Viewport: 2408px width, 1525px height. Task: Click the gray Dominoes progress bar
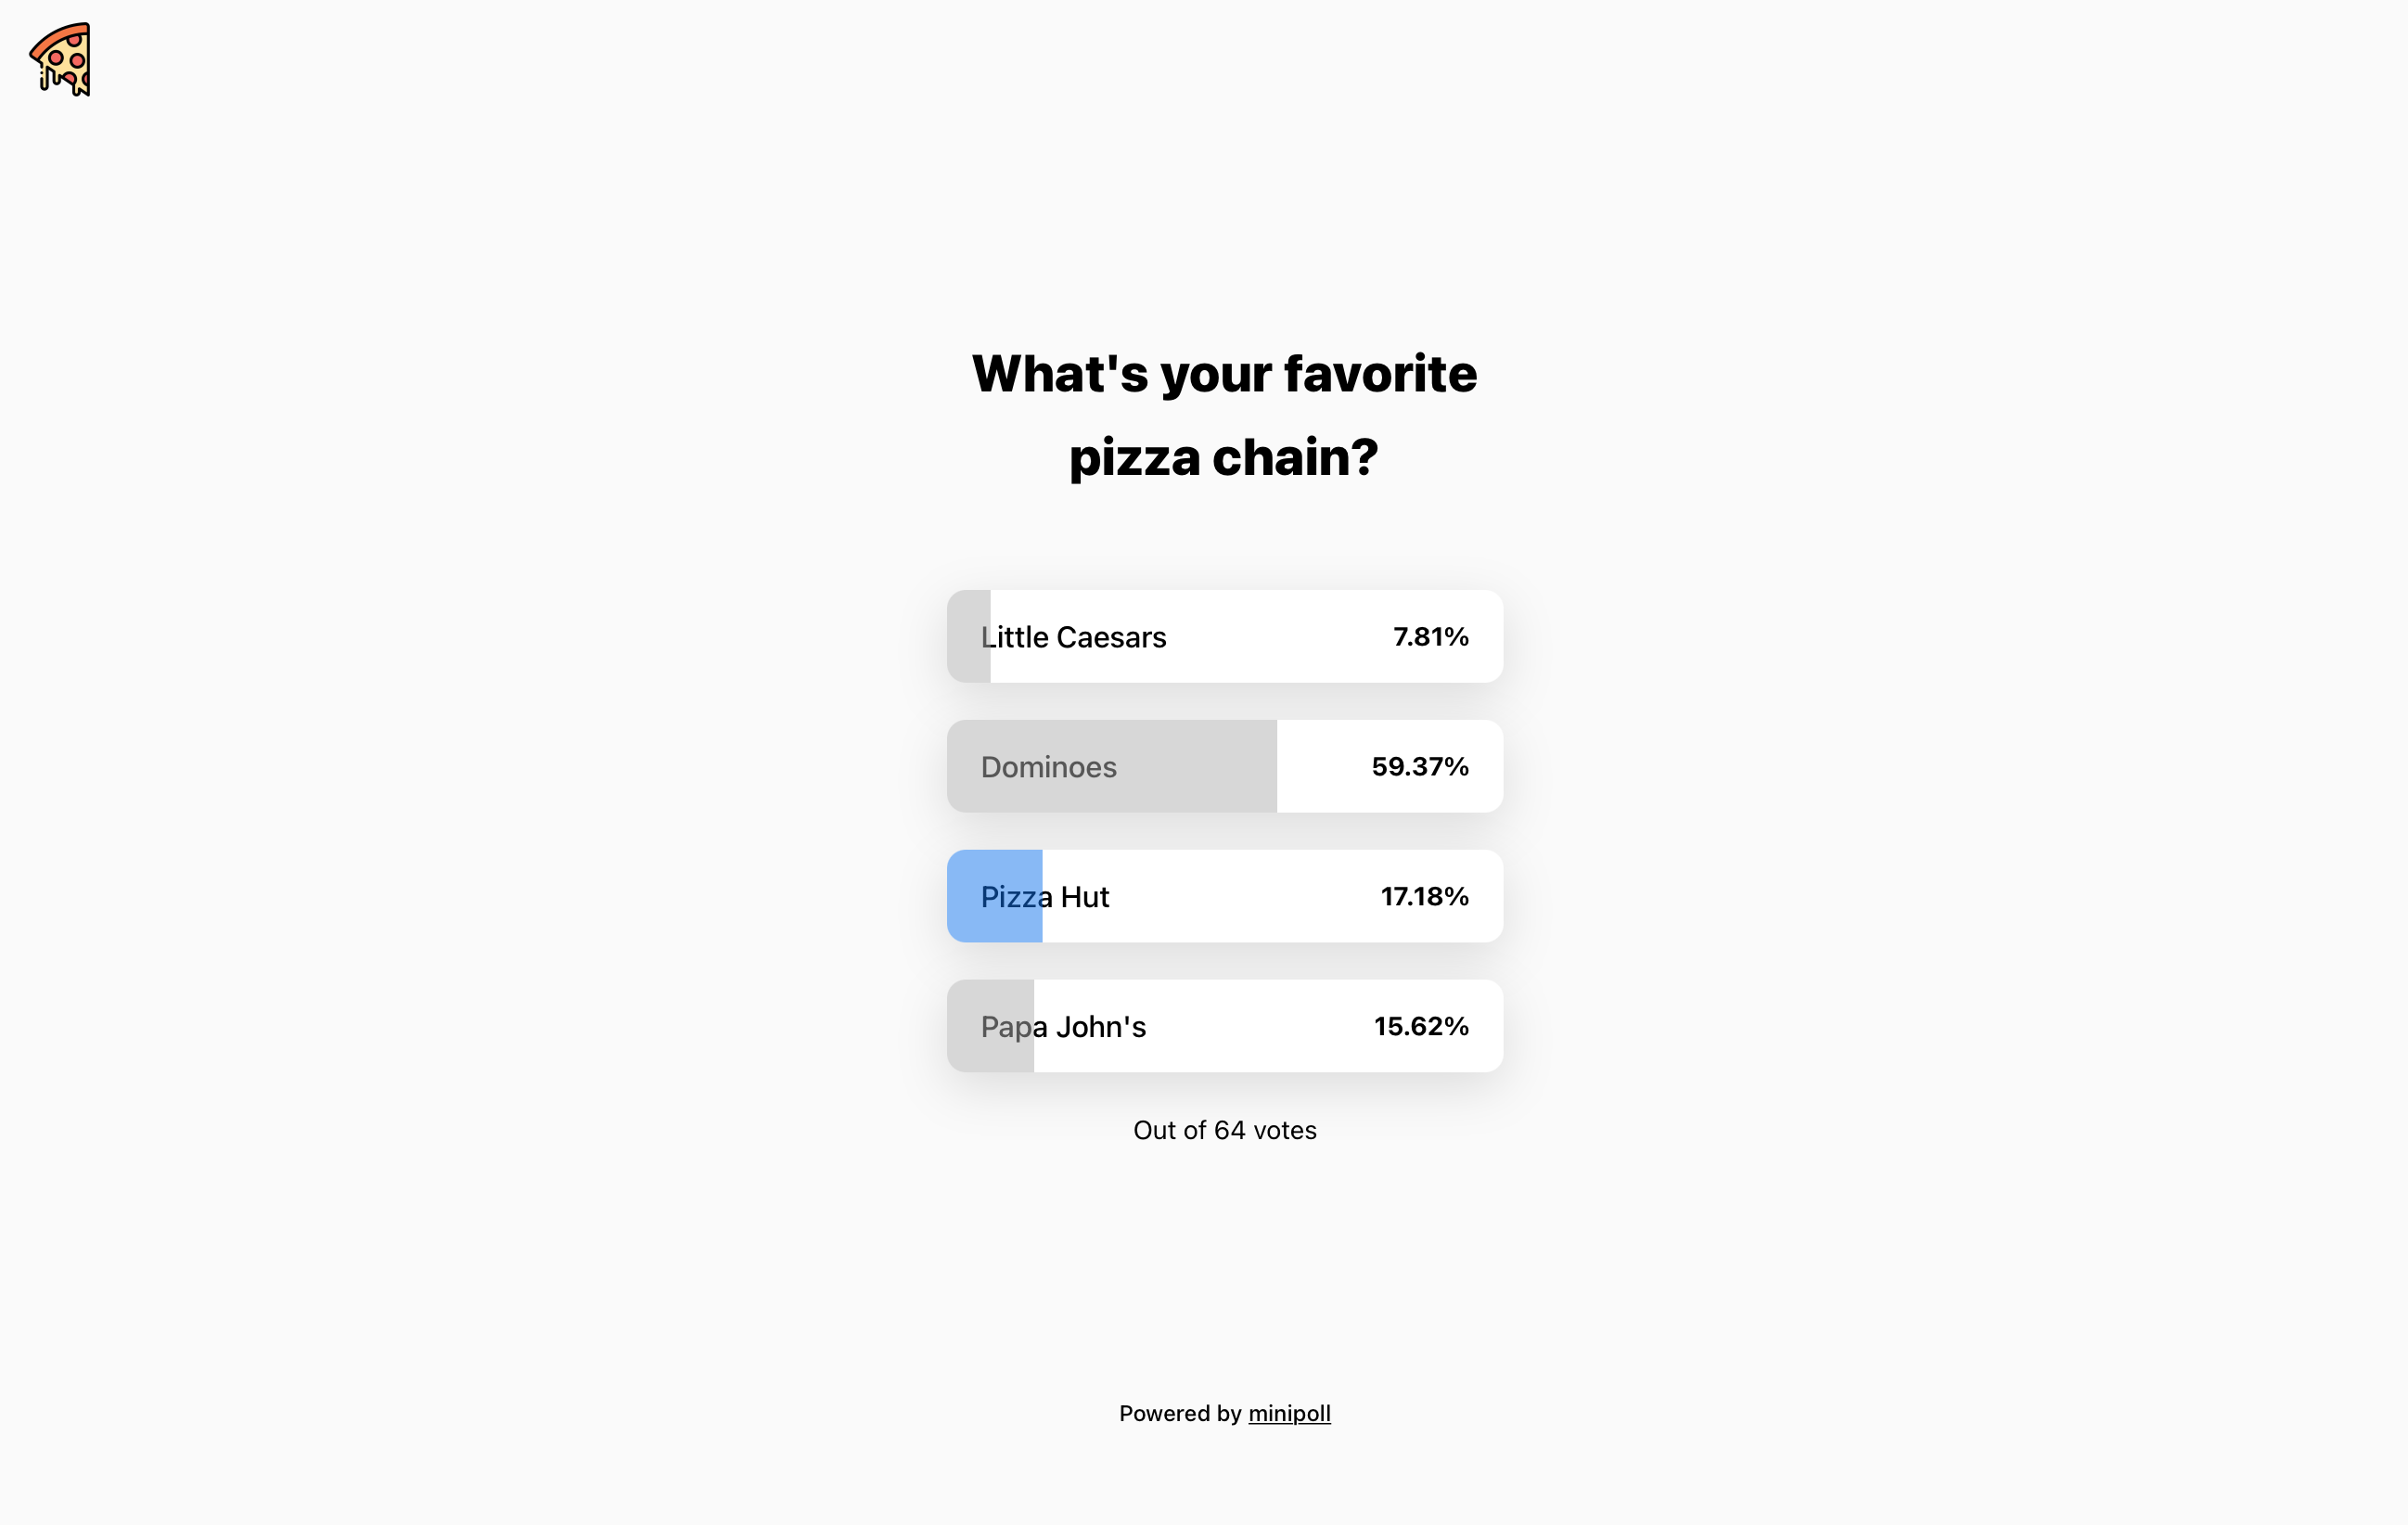(x=1110, y=766)
